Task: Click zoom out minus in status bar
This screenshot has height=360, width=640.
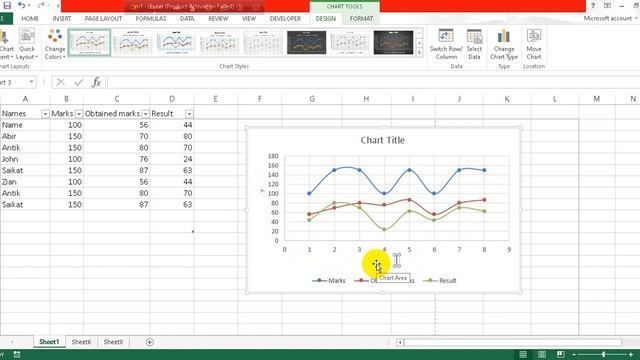Action: coord(574,355)
